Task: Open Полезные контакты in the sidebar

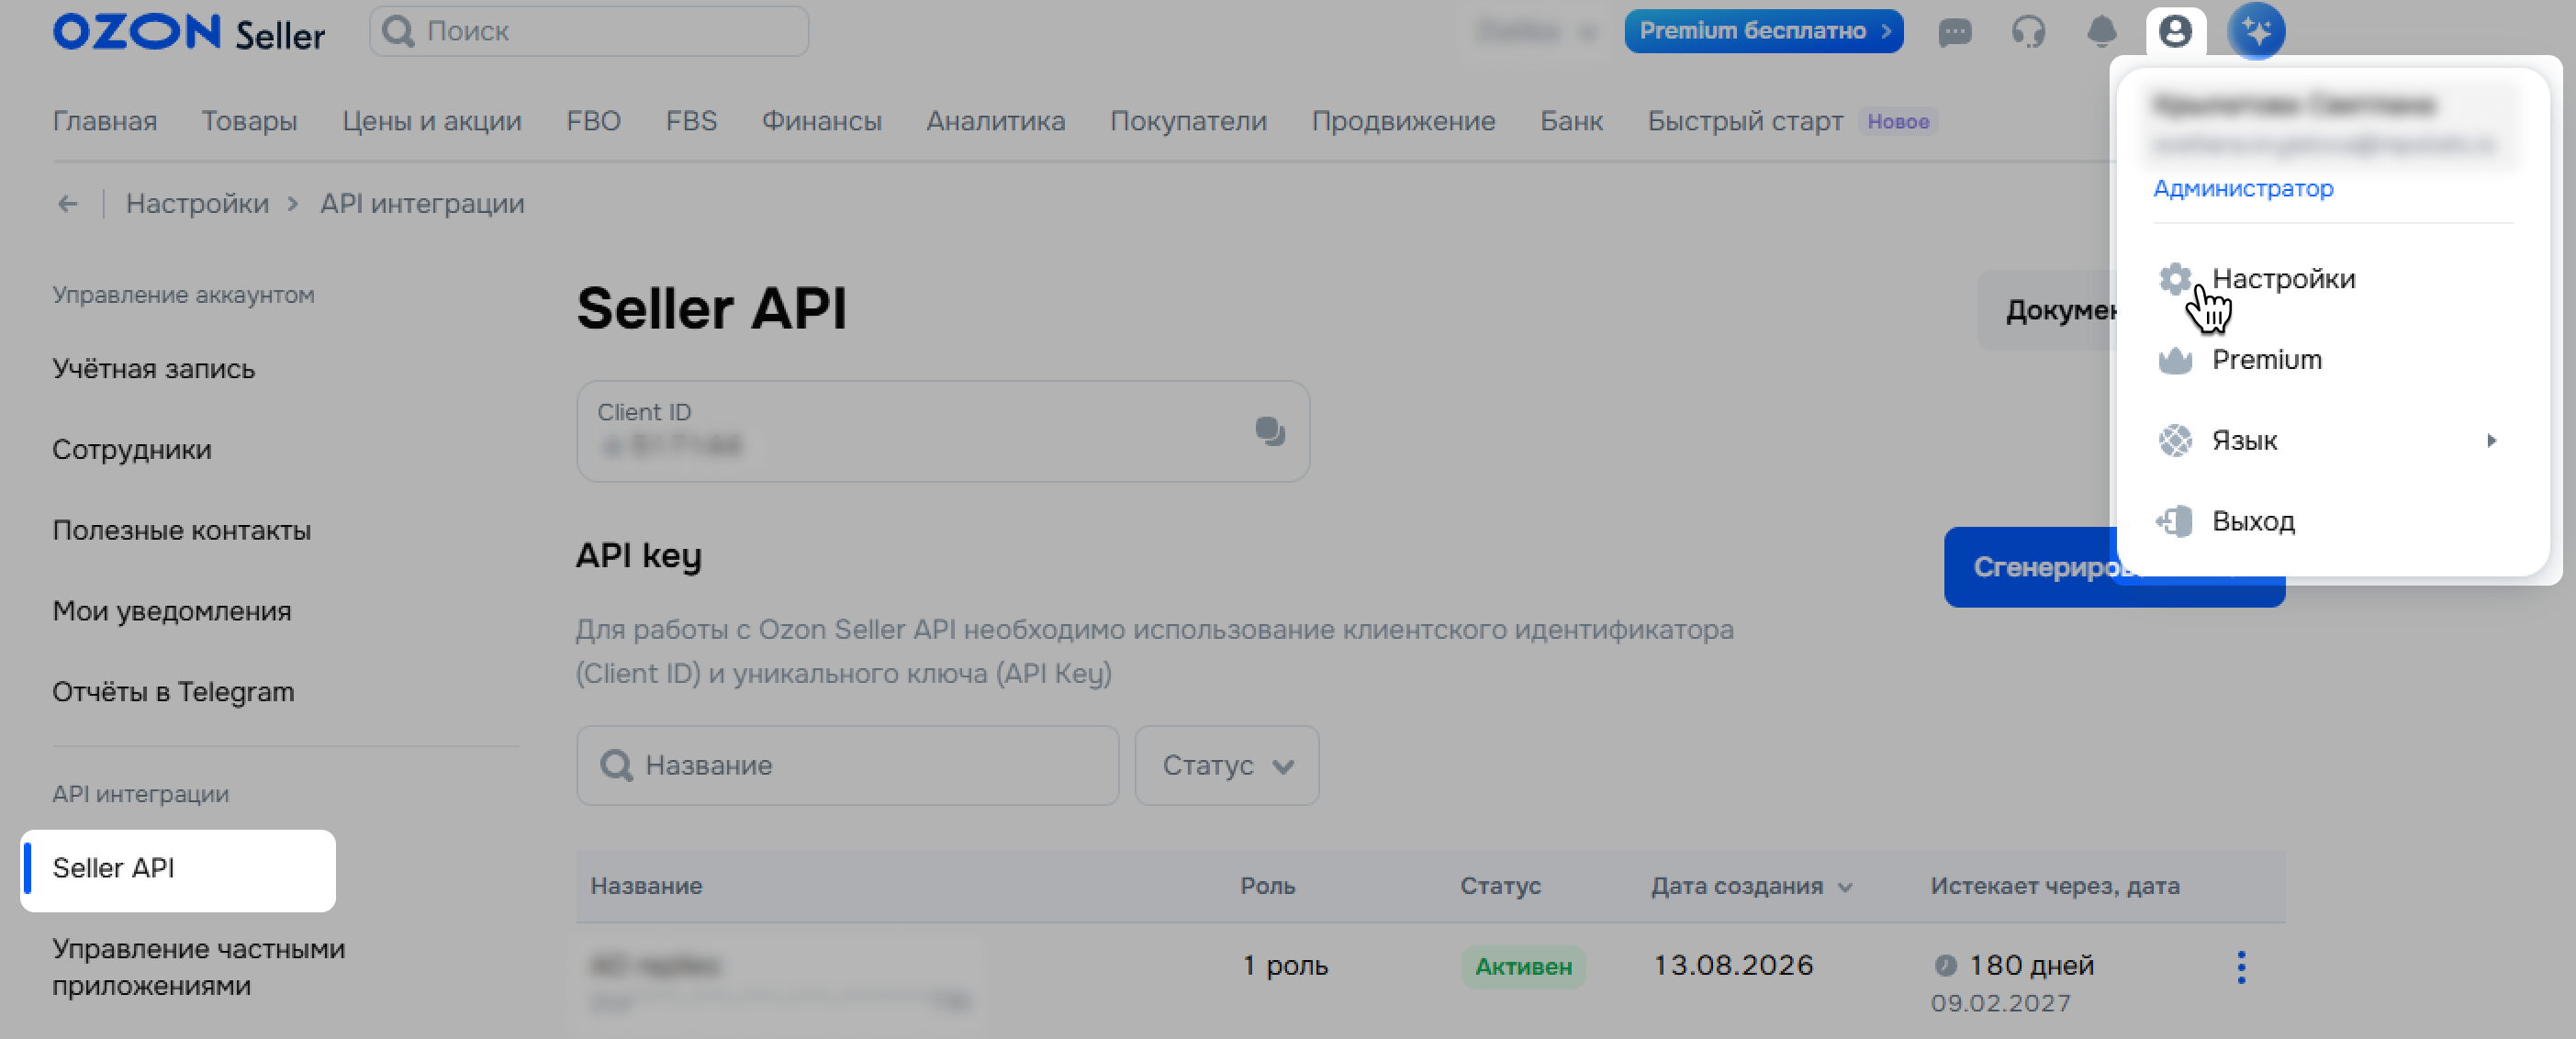Action: click(x=182, y=531)
